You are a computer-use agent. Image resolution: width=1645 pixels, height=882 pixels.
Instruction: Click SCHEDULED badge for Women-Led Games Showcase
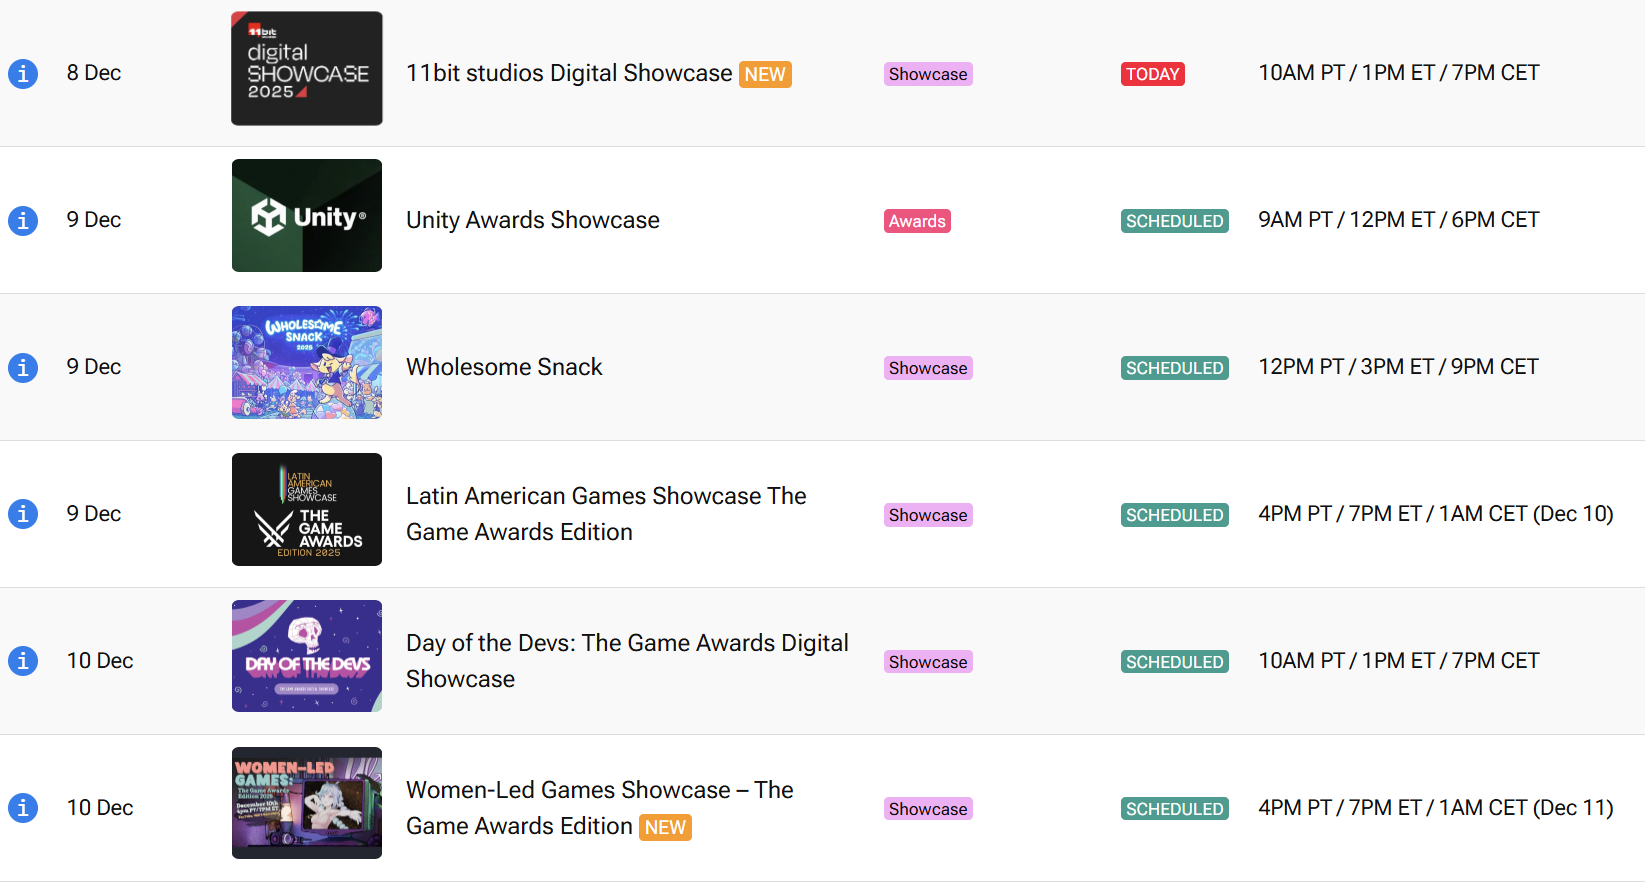point(1175,809)
